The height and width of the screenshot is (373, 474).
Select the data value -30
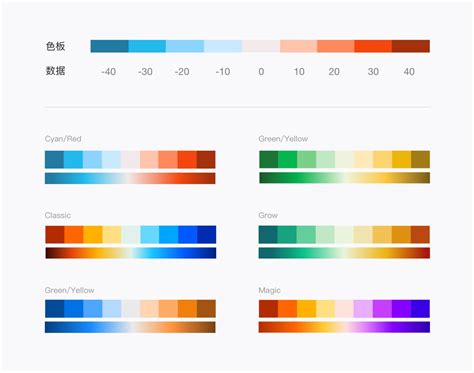point(145,72)
